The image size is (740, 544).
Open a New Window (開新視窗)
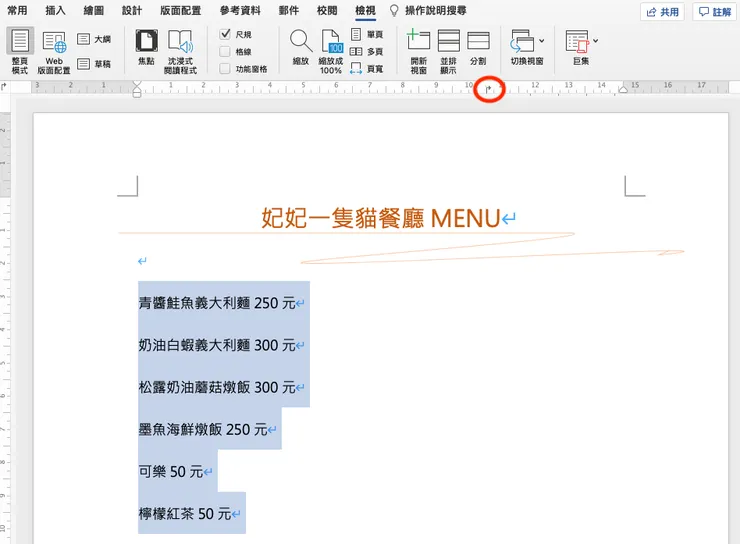[x=419, y=51]
